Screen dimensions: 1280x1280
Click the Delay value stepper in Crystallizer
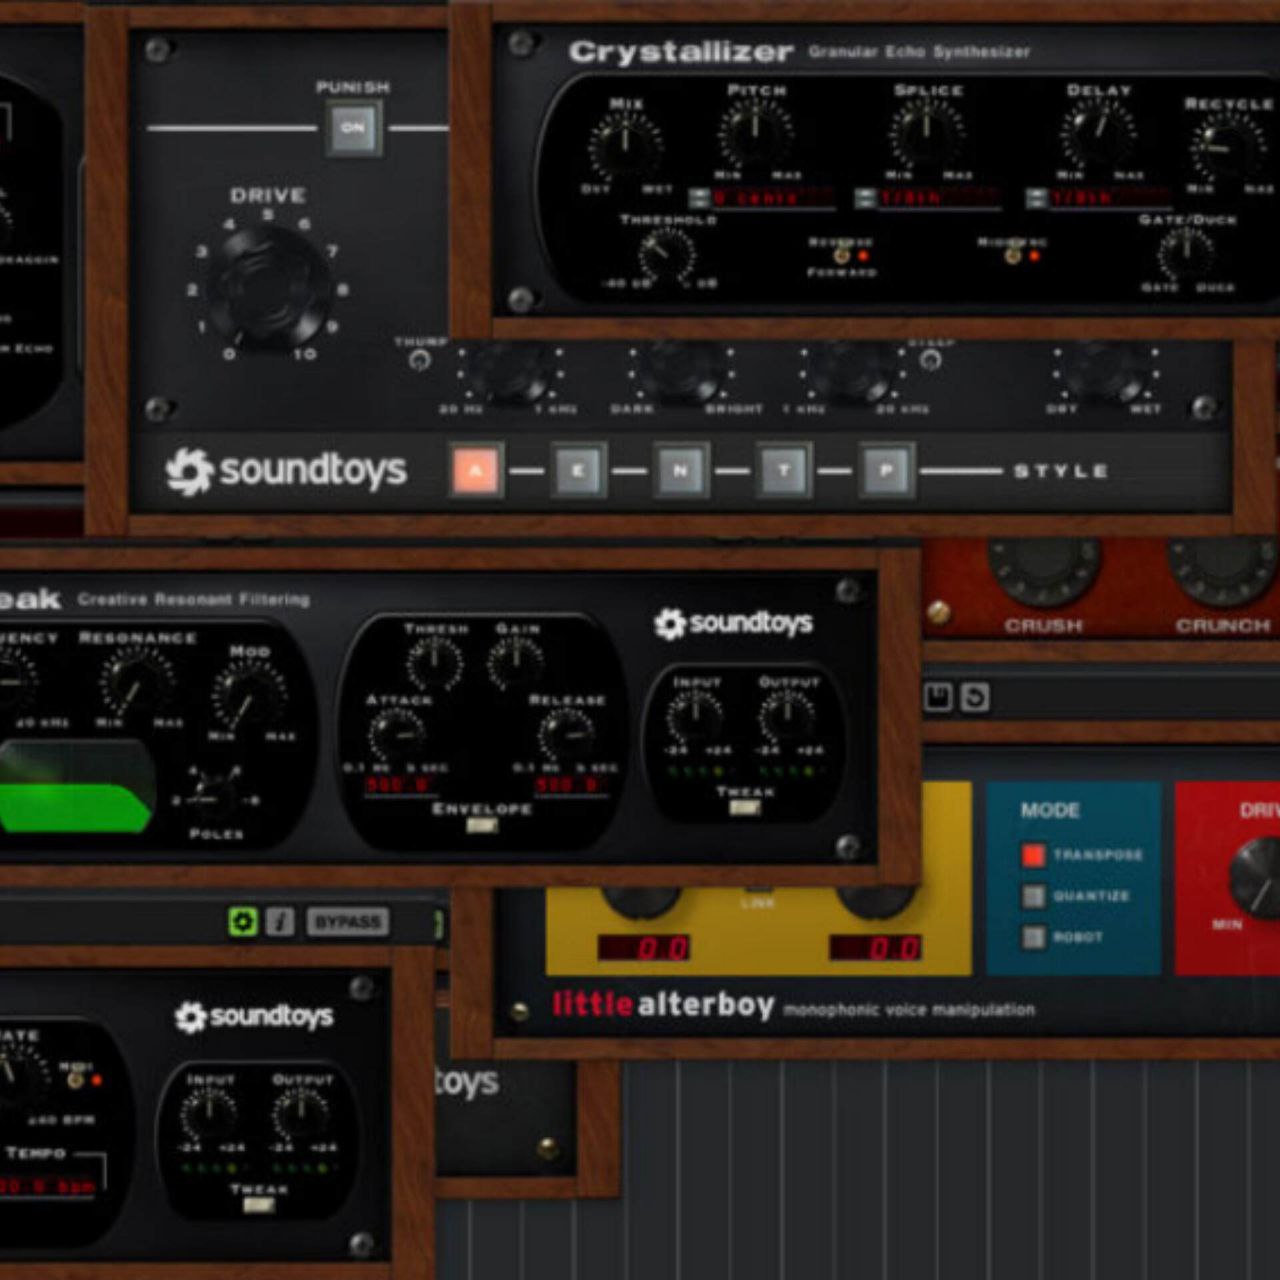[1037, 198]
